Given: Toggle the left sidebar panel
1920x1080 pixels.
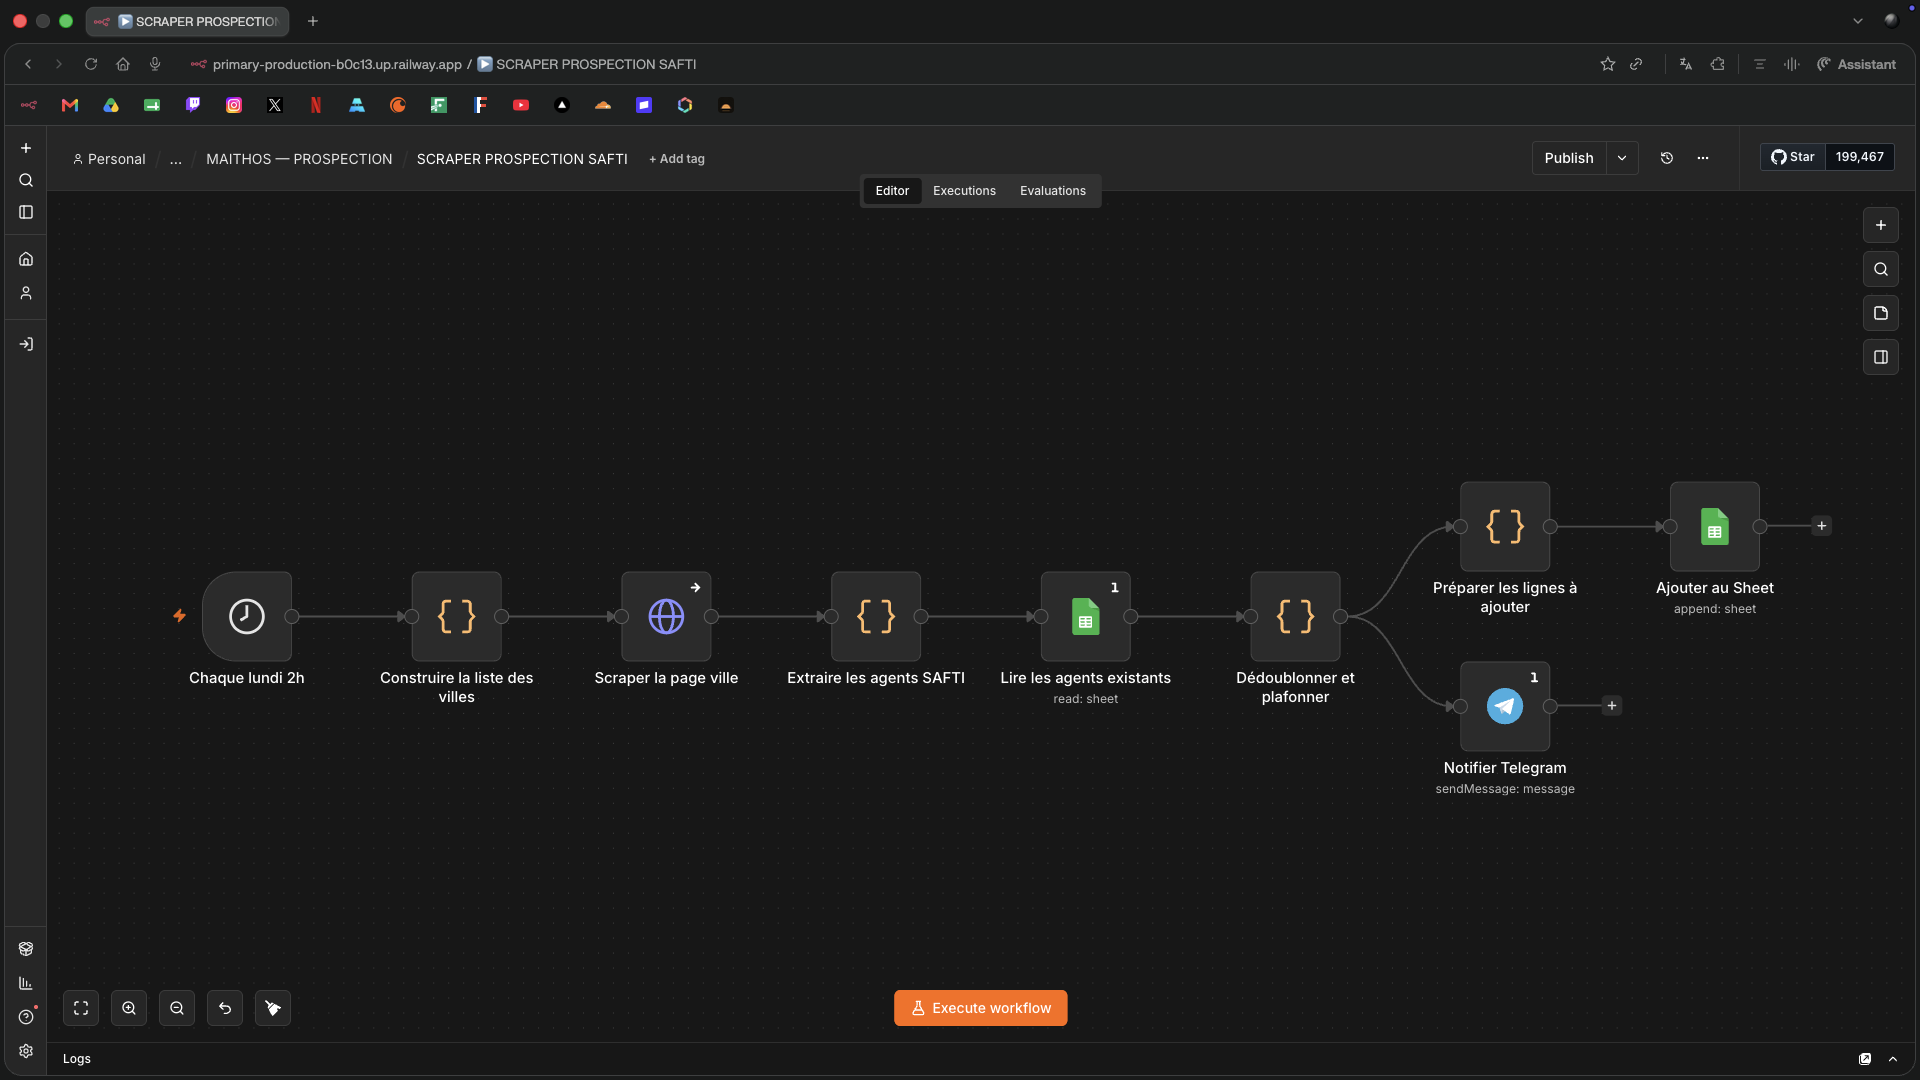Looking at the screenshot, I should click(x=26, y=212).
